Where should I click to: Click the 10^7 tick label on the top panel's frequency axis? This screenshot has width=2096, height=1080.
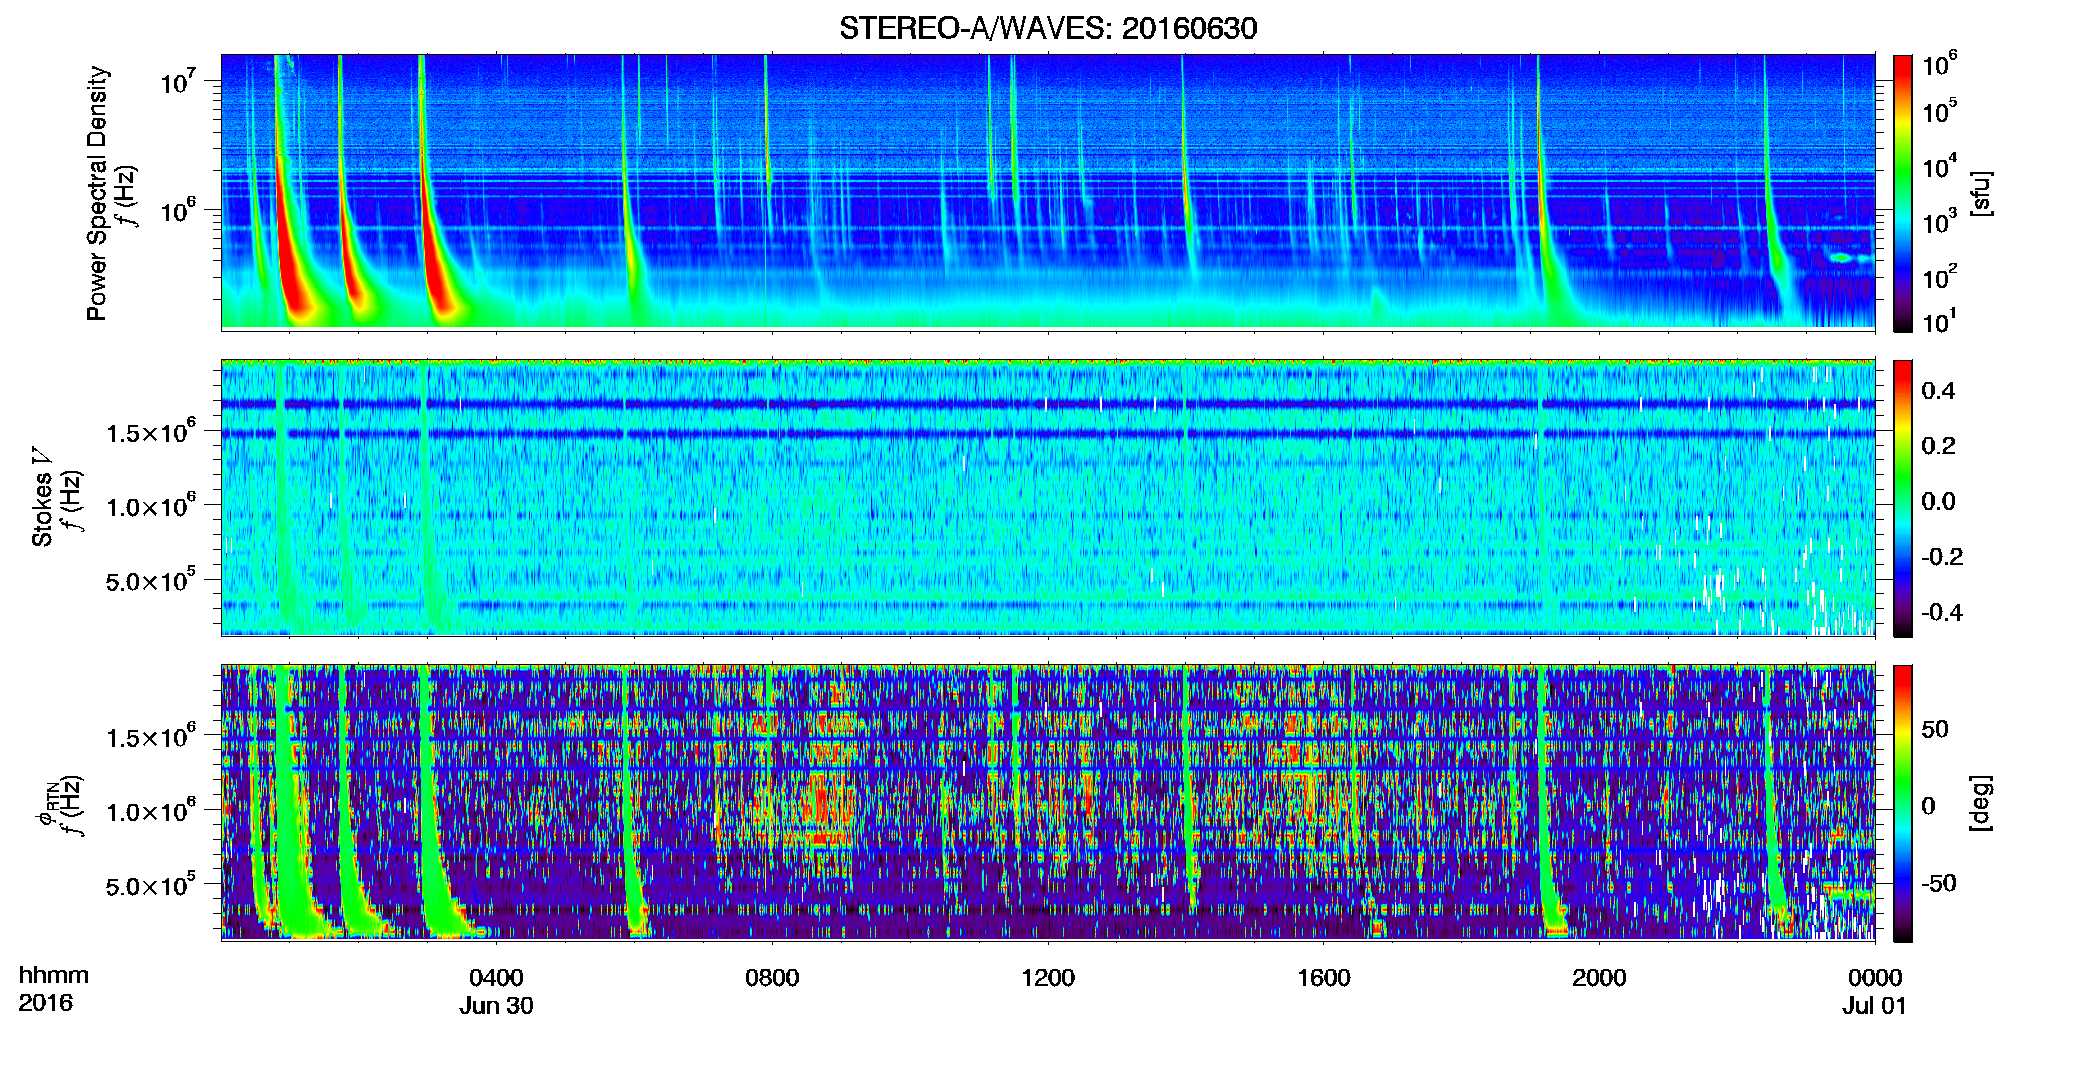177,80
